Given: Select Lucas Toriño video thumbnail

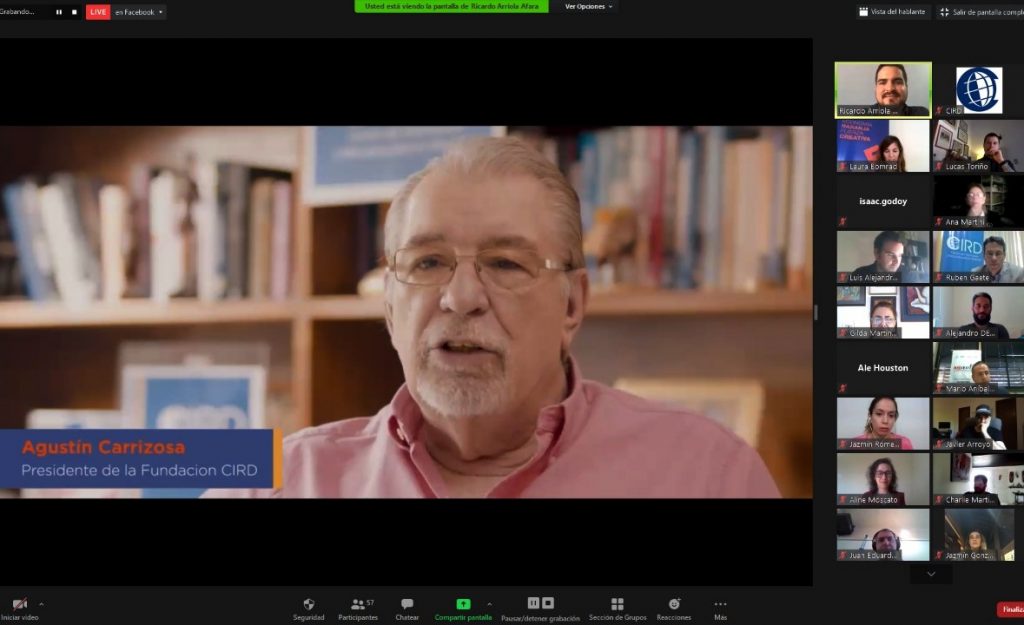Looking at the screenshot, I should tap(978, 146).
